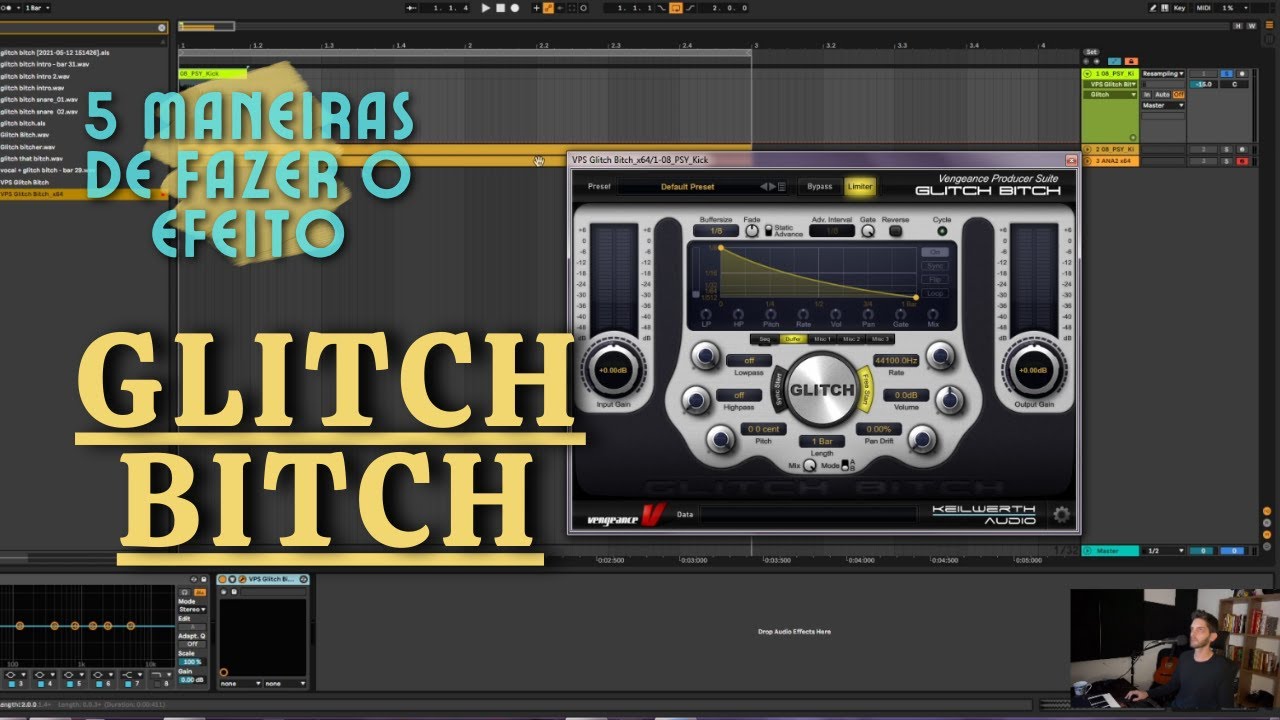Flip the Mode A/B switch
Image resolution: width=1280 pixels, height=720 pixels.
click(x=845, y=465)
